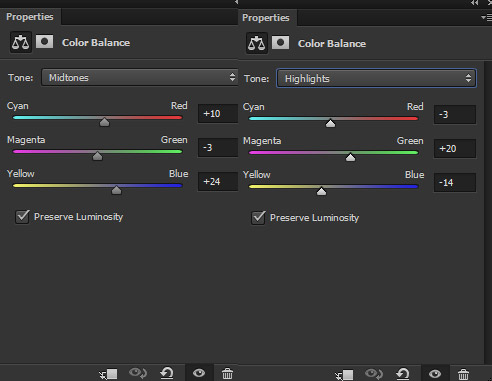Click the Cyan-Red slider handle in the Highlights panel
This screenshot has height=381, width=492.
coord(330,123)
